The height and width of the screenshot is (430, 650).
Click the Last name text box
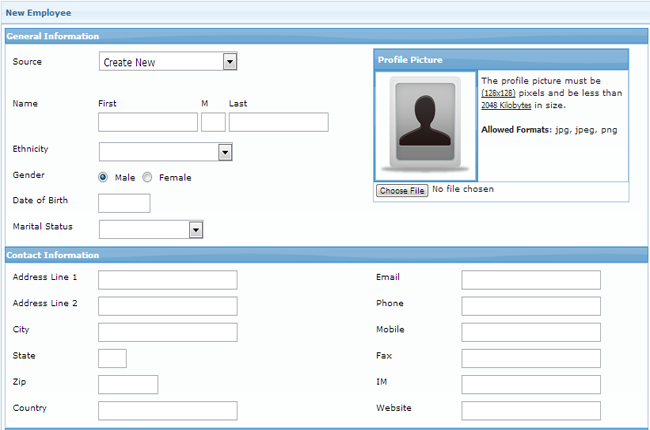[278, 122]
